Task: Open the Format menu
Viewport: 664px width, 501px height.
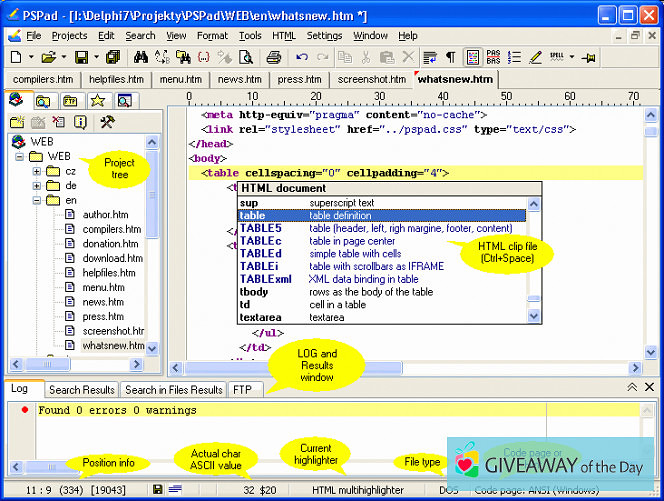Action: click(x=212, y=36)
